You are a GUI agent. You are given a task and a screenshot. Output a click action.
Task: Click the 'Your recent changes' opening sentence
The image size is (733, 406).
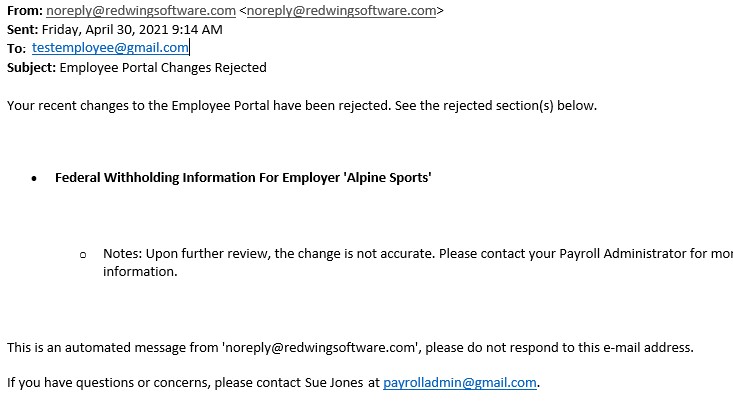[x=302, y=106]
